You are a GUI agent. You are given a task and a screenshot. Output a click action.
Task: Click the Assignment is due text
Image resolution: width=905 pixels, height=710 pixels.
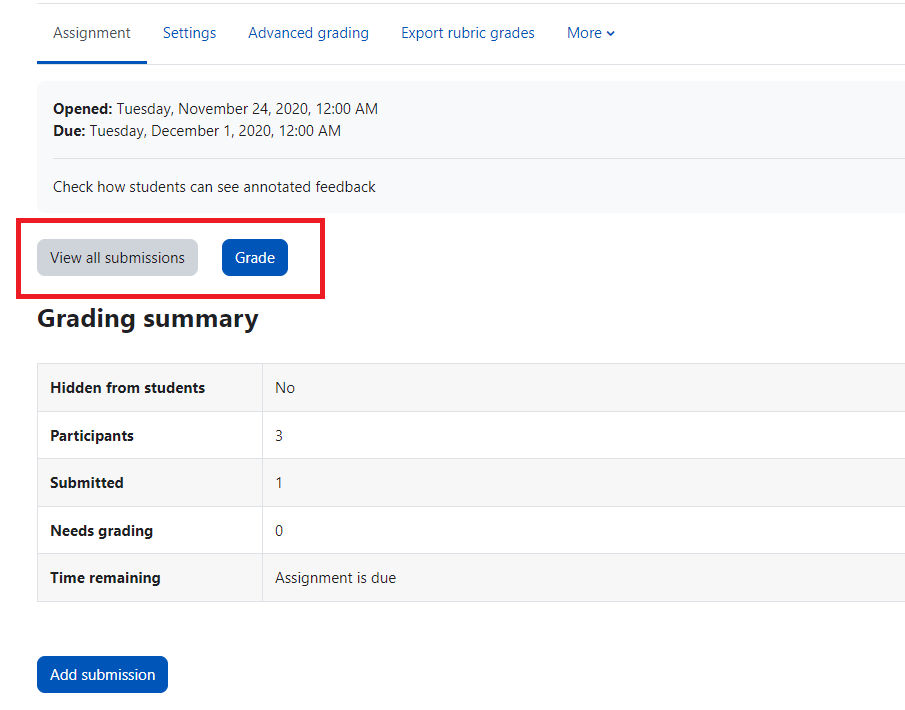(x=334, y=577)
